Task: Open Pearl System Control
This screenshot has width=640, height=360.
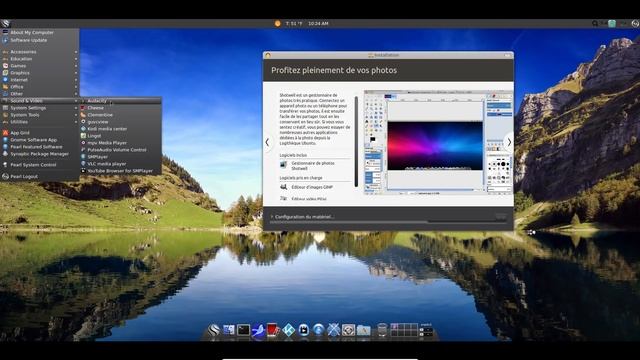Action: click(x=40, y=164)
